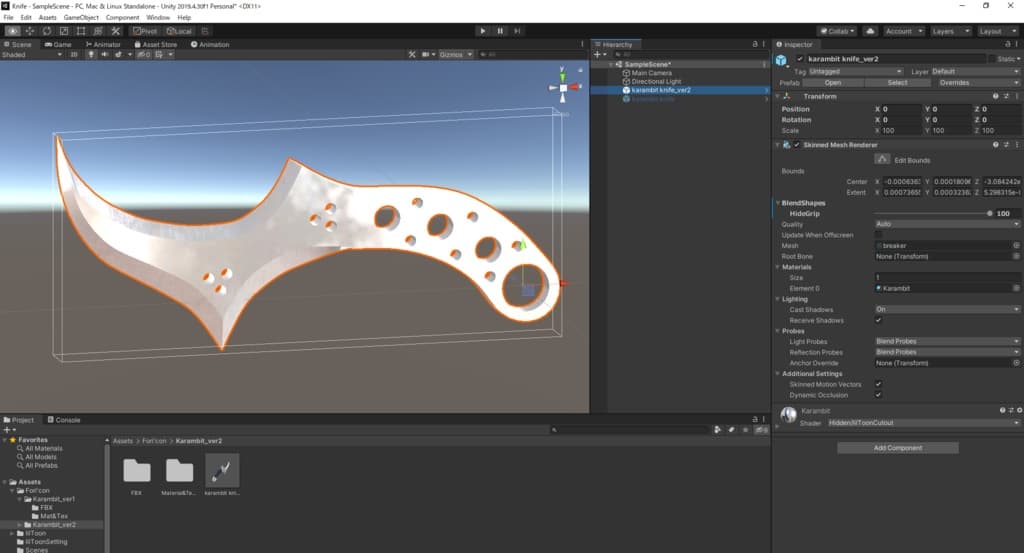Select the Scale tool

tap(63, 31)
